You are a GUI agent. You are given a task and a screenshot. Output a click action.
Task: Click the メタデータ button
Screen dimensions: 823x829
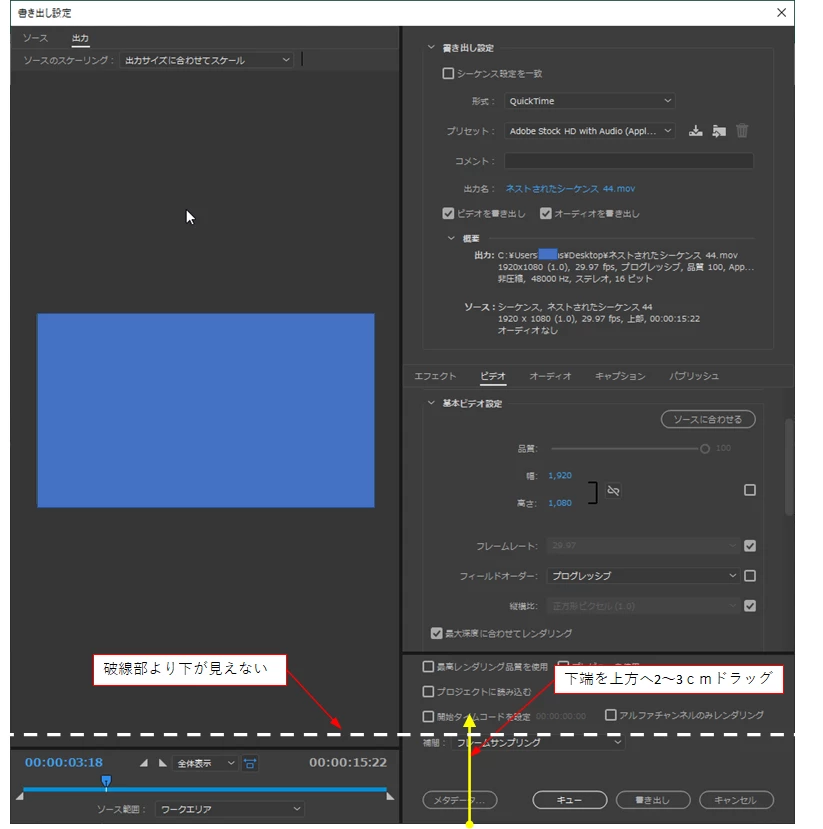point(460,800)
